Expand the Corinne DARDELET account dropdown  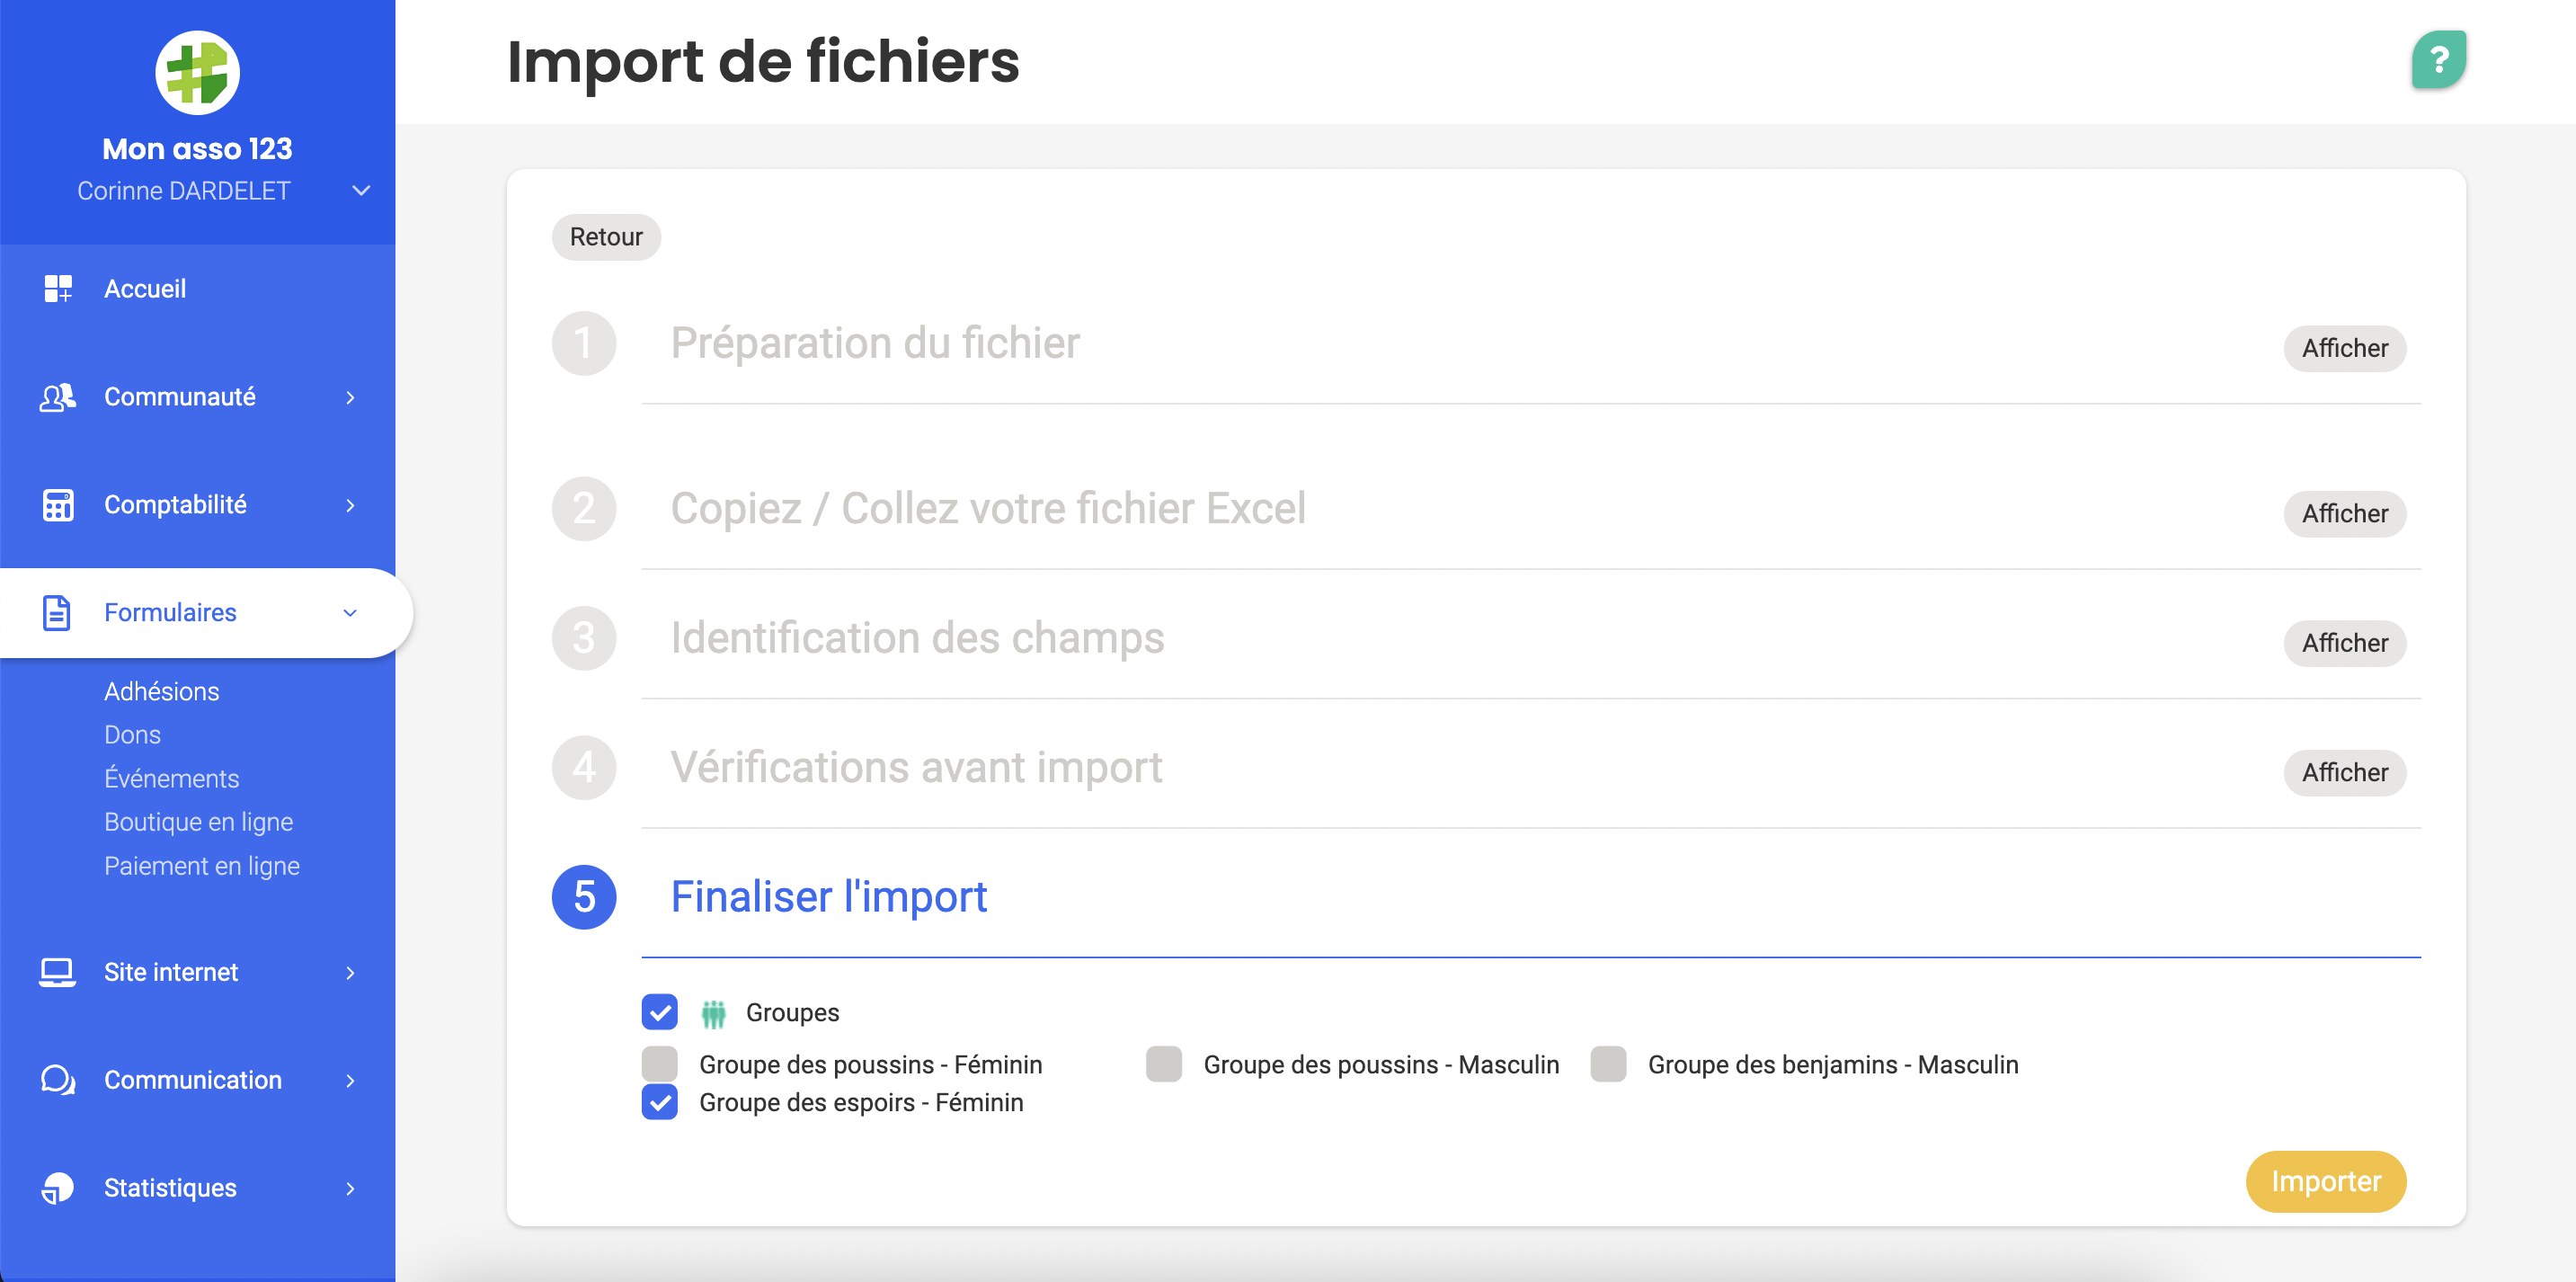pos(361,191)
